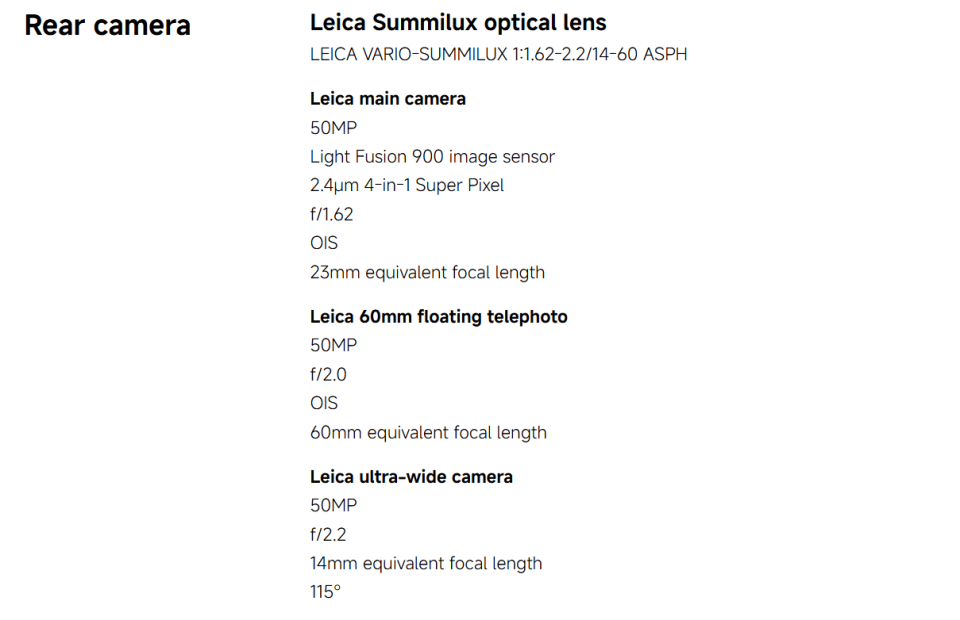Select OIS under floating telephoto
The image size is (960, 620).
click(323, 403)
